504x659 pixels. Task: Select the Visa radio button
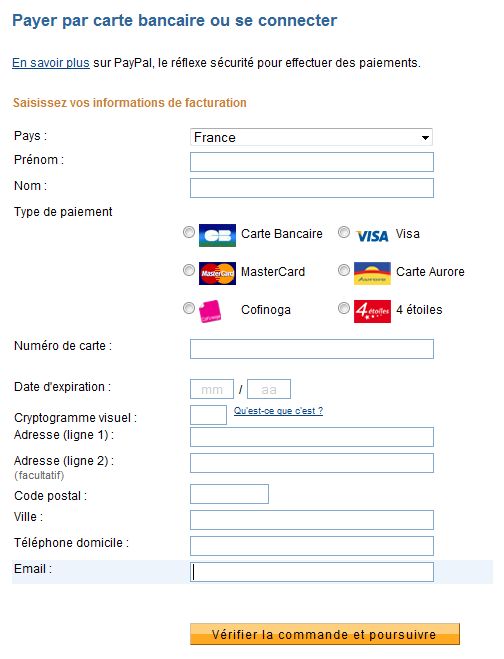[344, 232]
